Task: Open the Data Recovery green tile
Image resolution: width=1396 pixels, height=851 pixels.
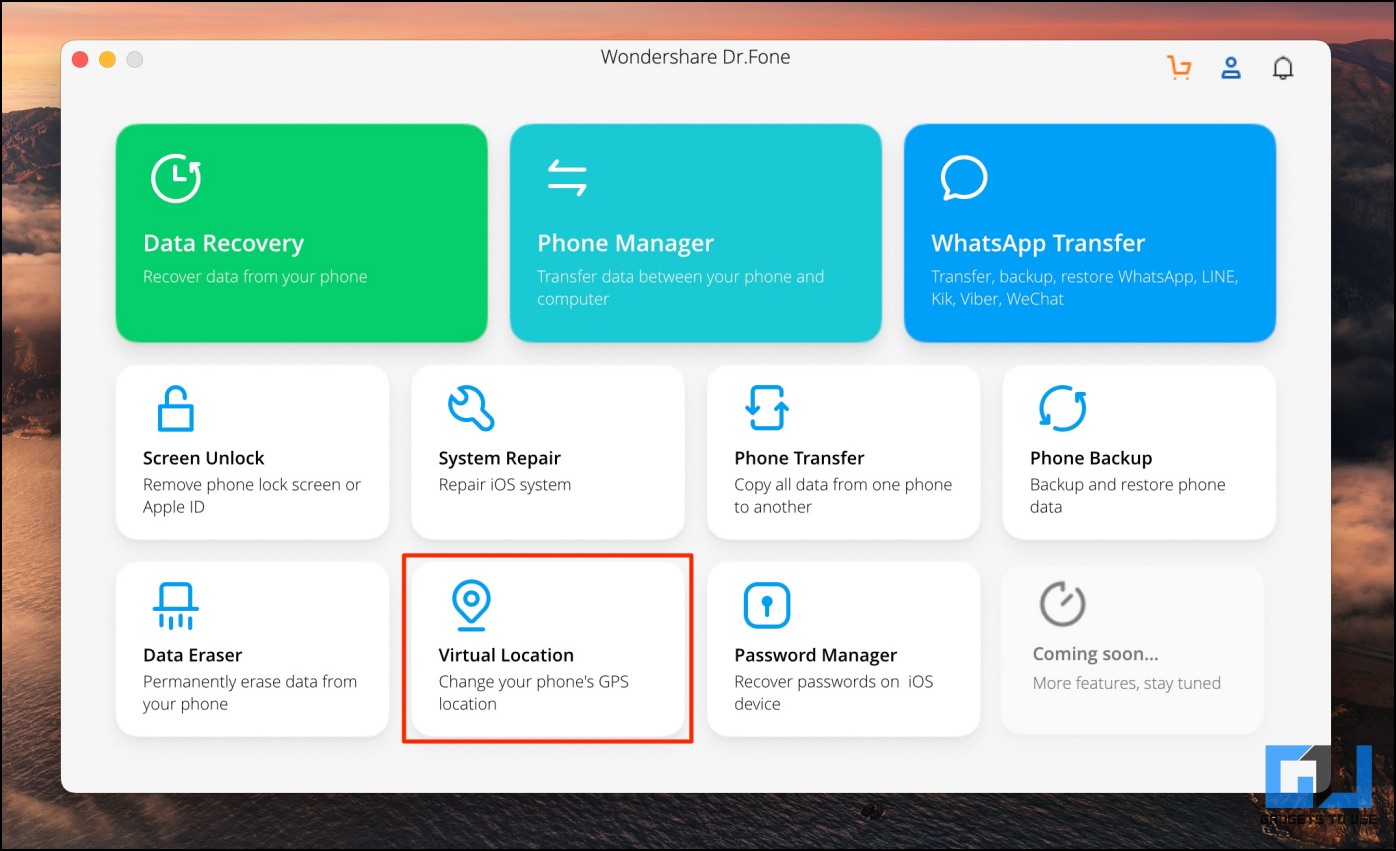Action: 302,233
